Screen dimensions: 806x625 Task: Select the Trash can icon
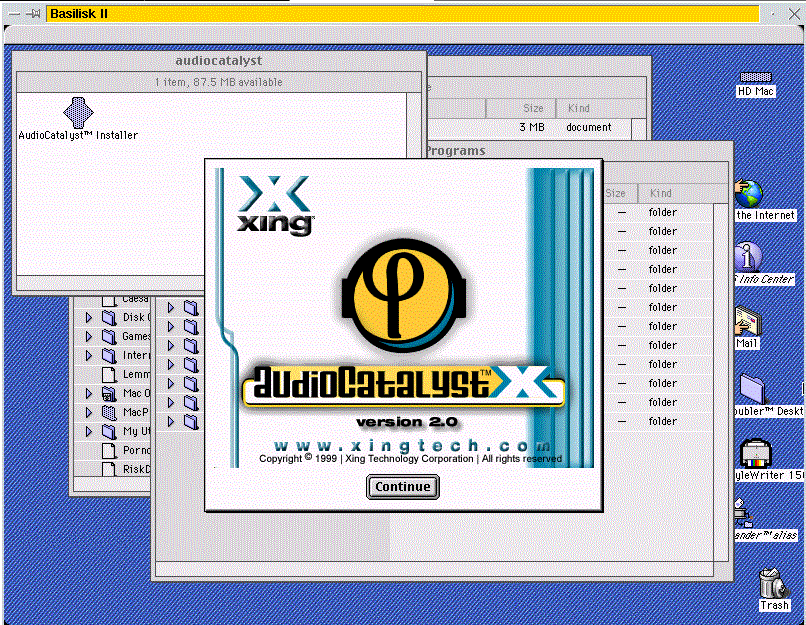click(x=774, y=583)
